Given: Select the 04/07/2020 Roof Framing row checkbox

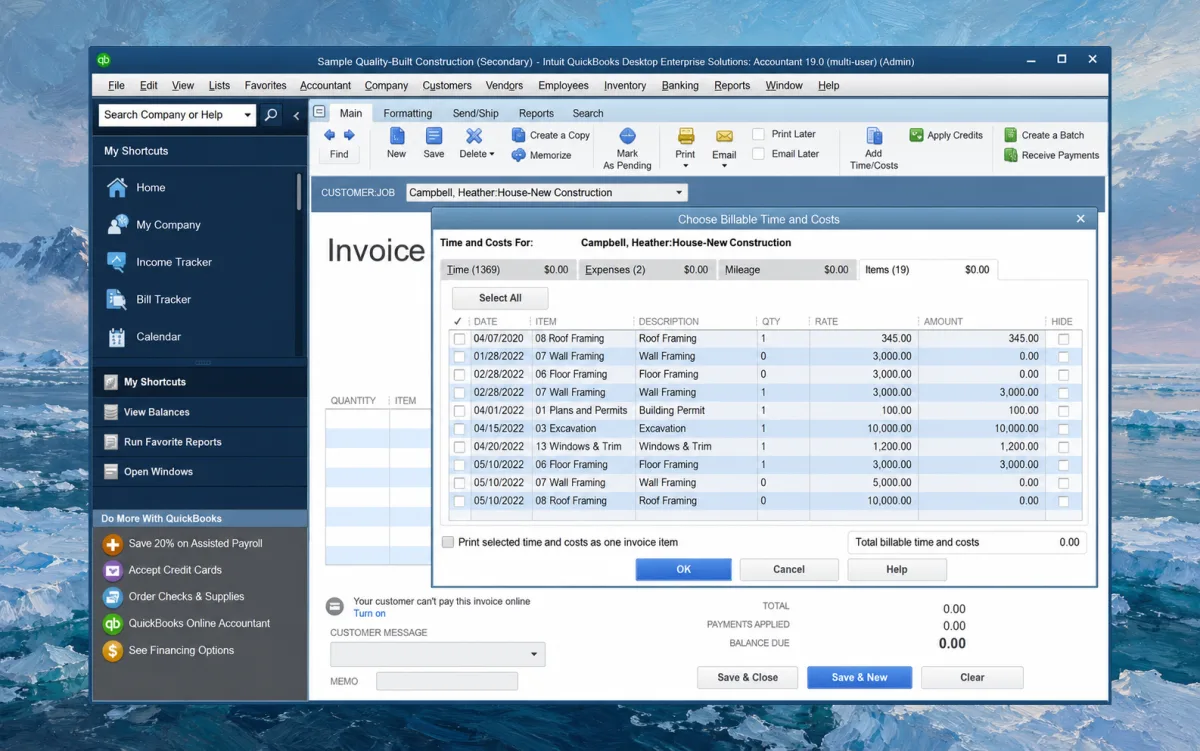Looking at the screenshot, I should (459, 339).
